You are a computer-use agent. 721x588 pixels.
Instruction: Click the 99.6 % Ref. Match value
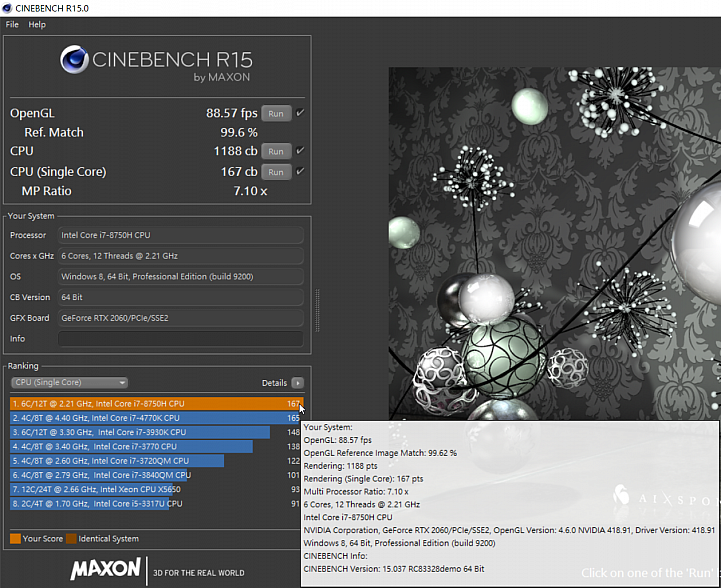[239, 132]
